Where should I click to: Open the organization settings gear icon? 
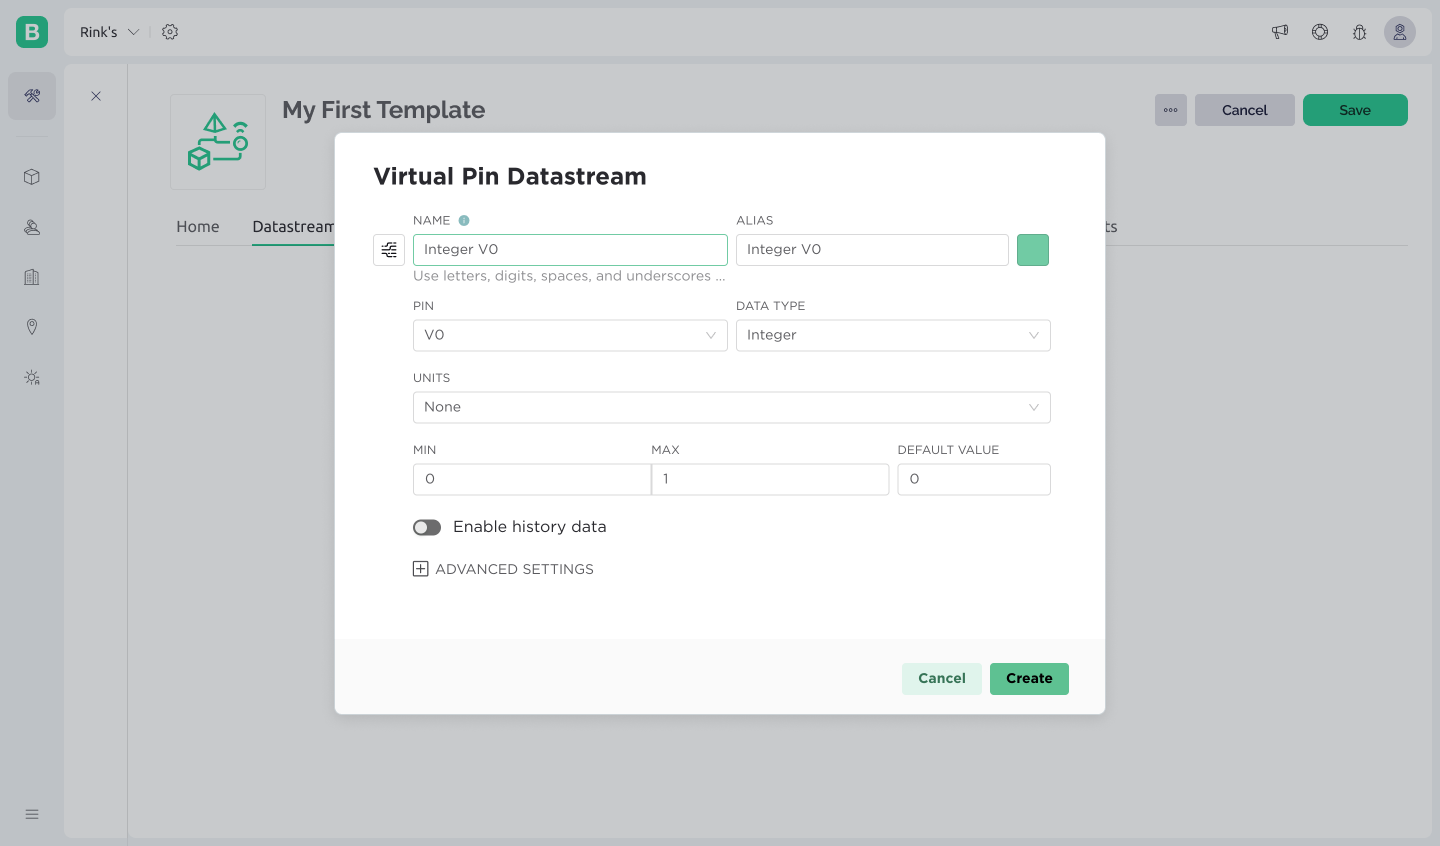170,32
